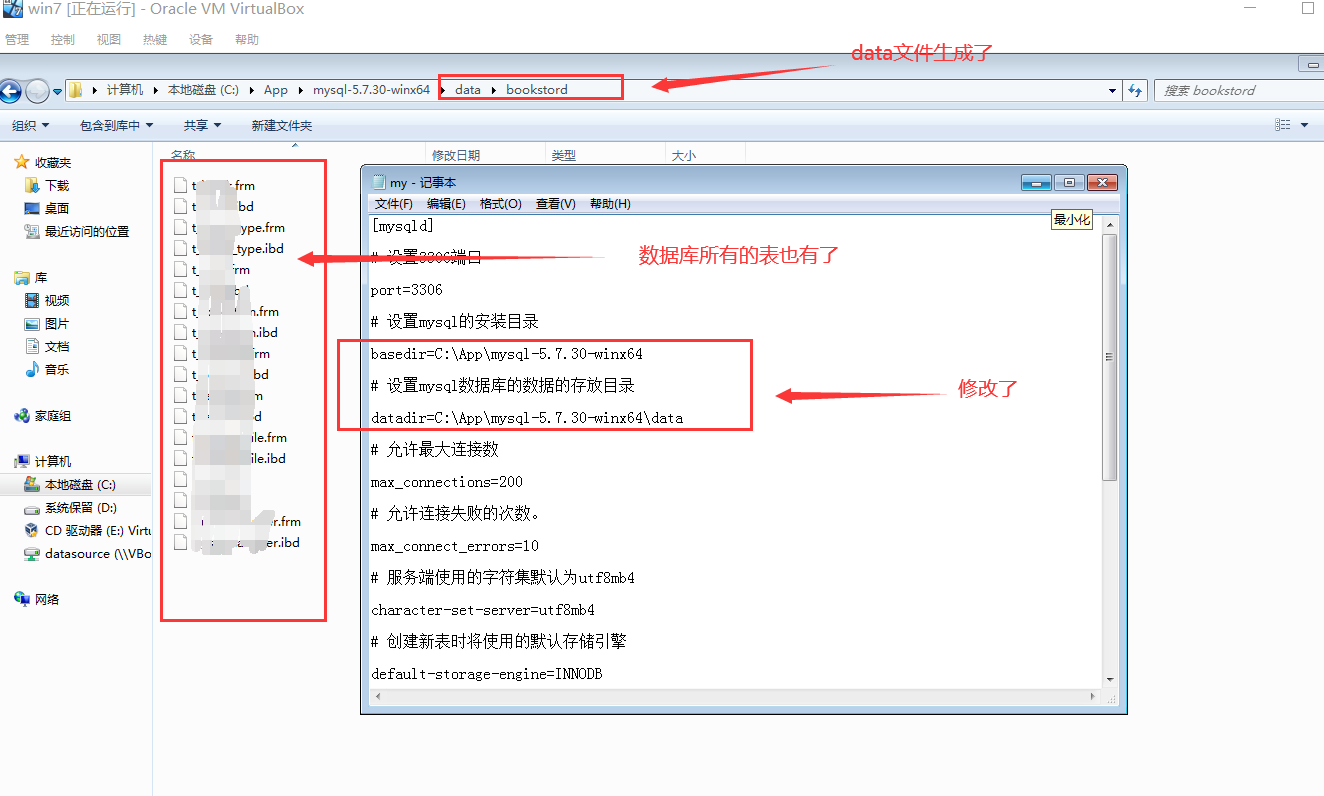Open 图片 library
The width and height of the screenshot is (1324, 796).
(x=57, y=323)
